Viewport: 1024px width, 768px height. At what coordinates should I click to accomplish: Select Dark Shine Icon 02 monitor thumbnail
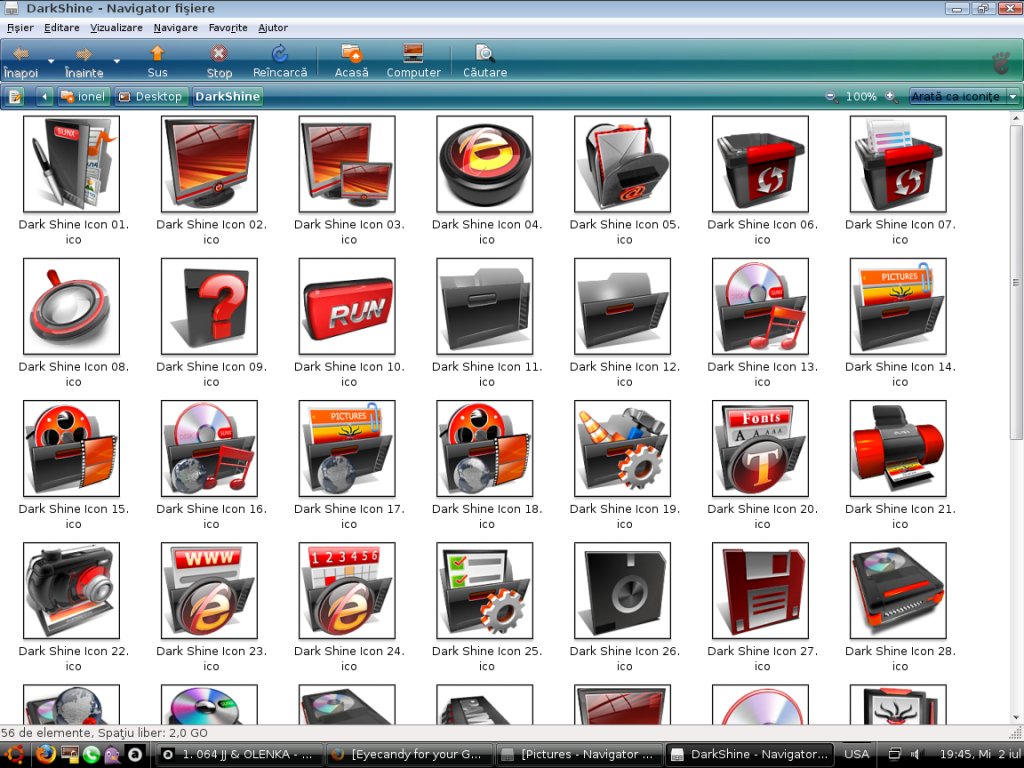209,164
